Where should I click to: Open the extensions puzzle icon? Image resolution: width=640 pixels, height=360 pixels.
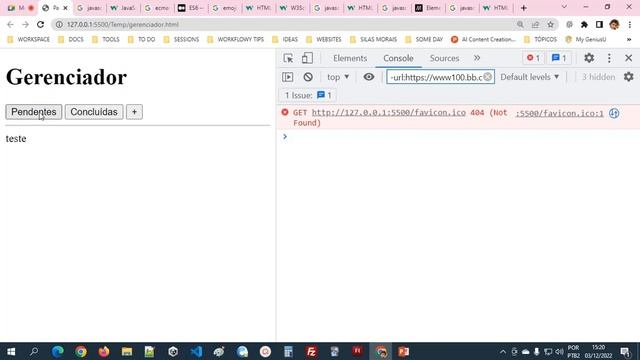[584, 24]
